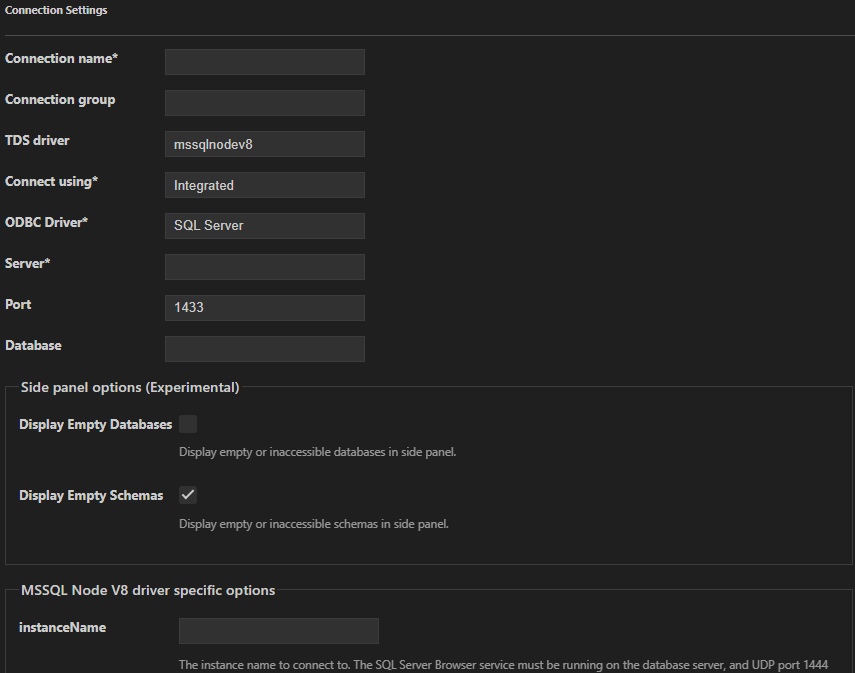
Task: Click the ODBC Driver* label
Action: click(46, 222)
